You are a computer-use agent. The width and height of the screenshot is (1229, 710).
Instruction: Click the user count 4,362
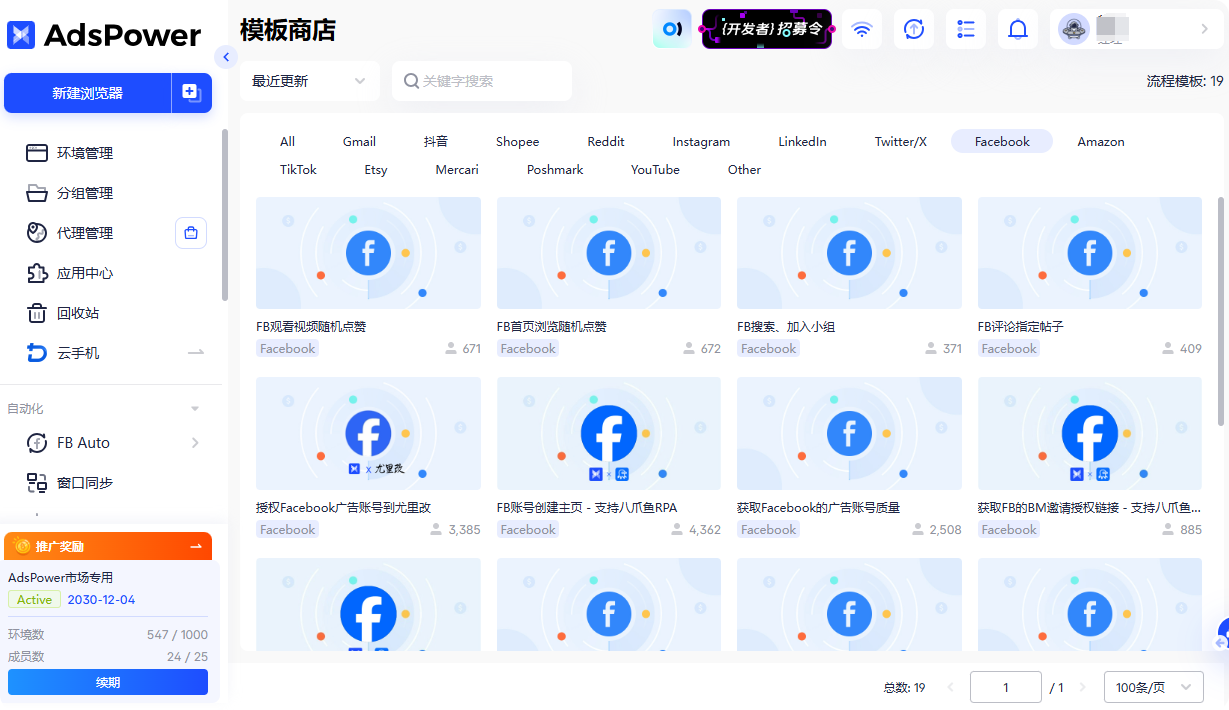pyautogui.click(x=705, y=530)
